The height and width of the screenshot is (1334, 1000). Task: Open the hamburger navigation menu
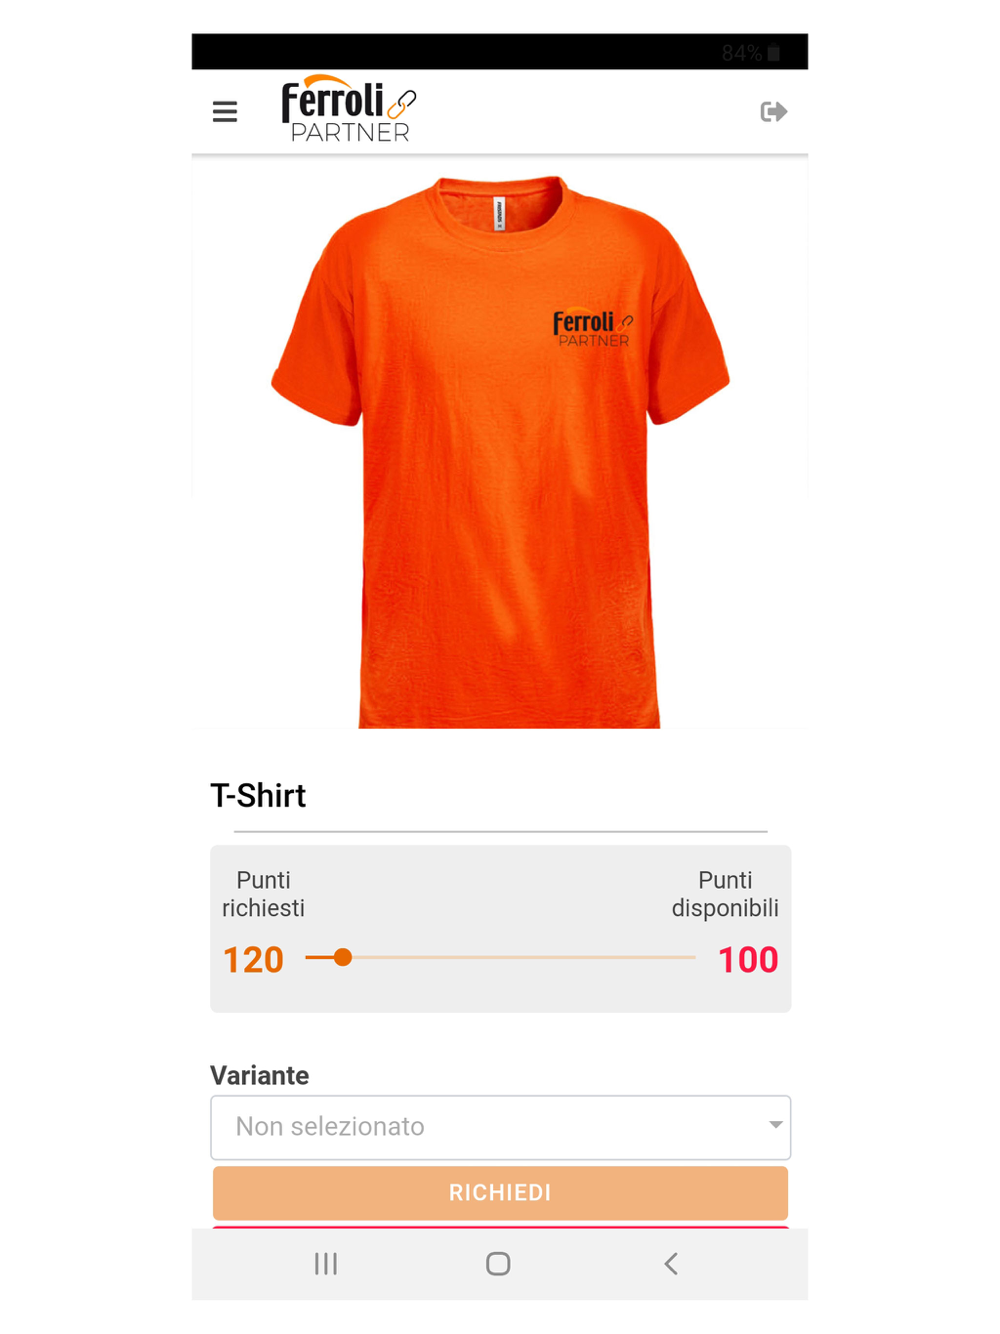click(225, 112)
